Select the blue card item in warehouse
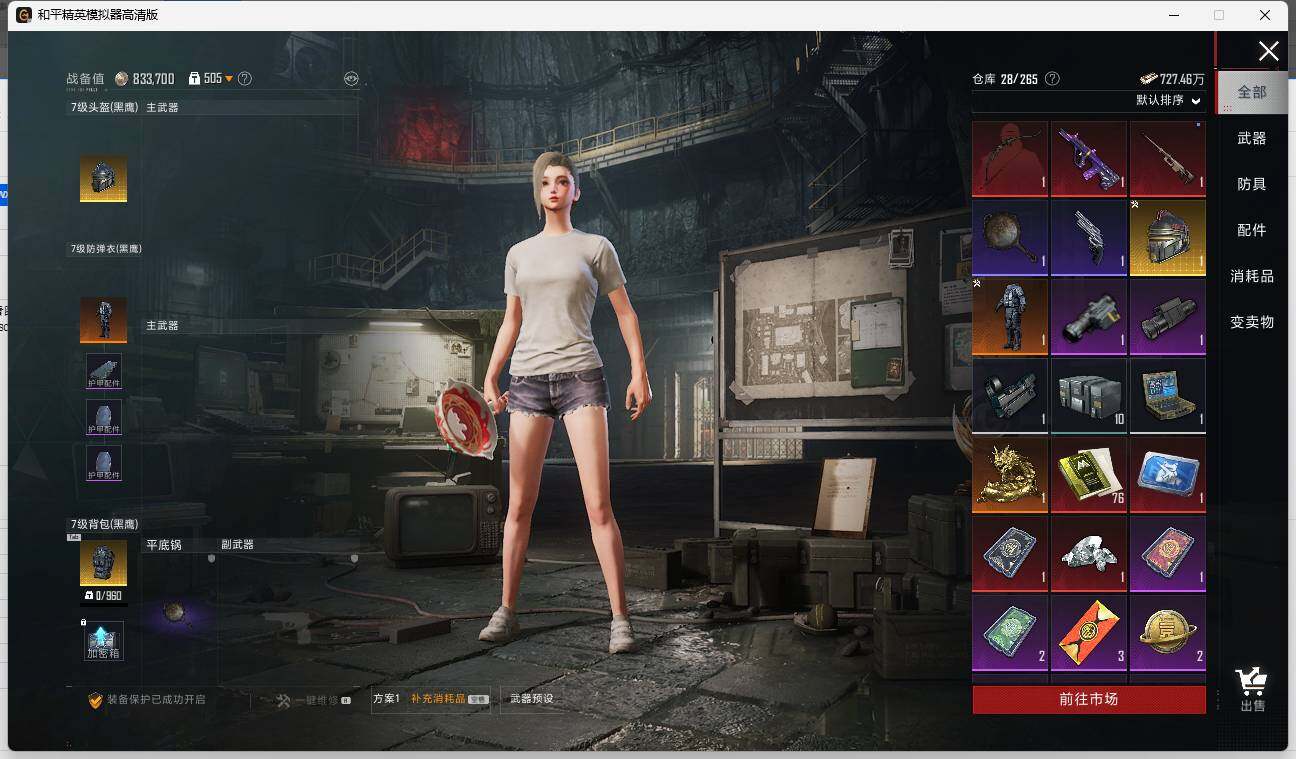The image size is (1296, 759). [x=1168, y=475]
